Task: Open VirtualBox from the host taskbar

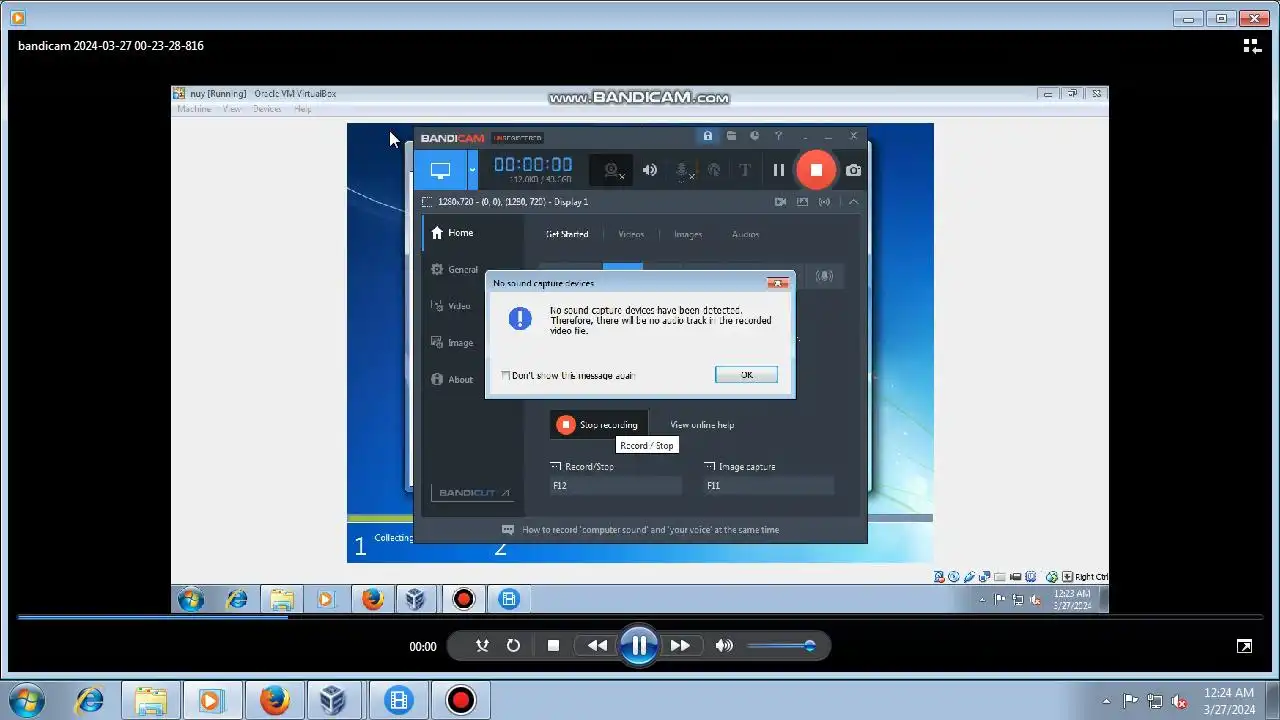Action: (x=333, y=700)
